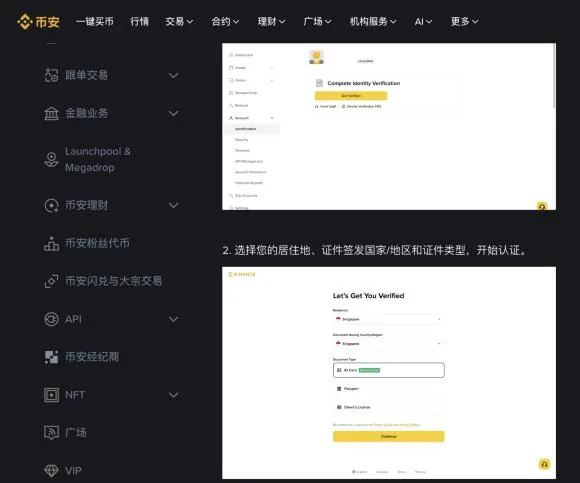580x483 pixels.
Task: Click the support headset icon in first screenshot
Action: pyautogui.click(x=542, y=206)
